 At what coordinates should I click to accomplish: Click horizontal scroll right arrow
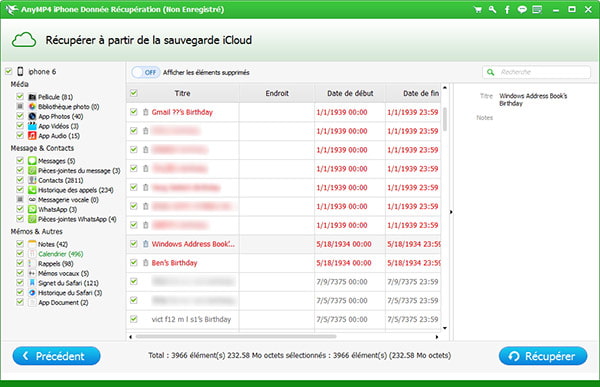coord(437,337)
